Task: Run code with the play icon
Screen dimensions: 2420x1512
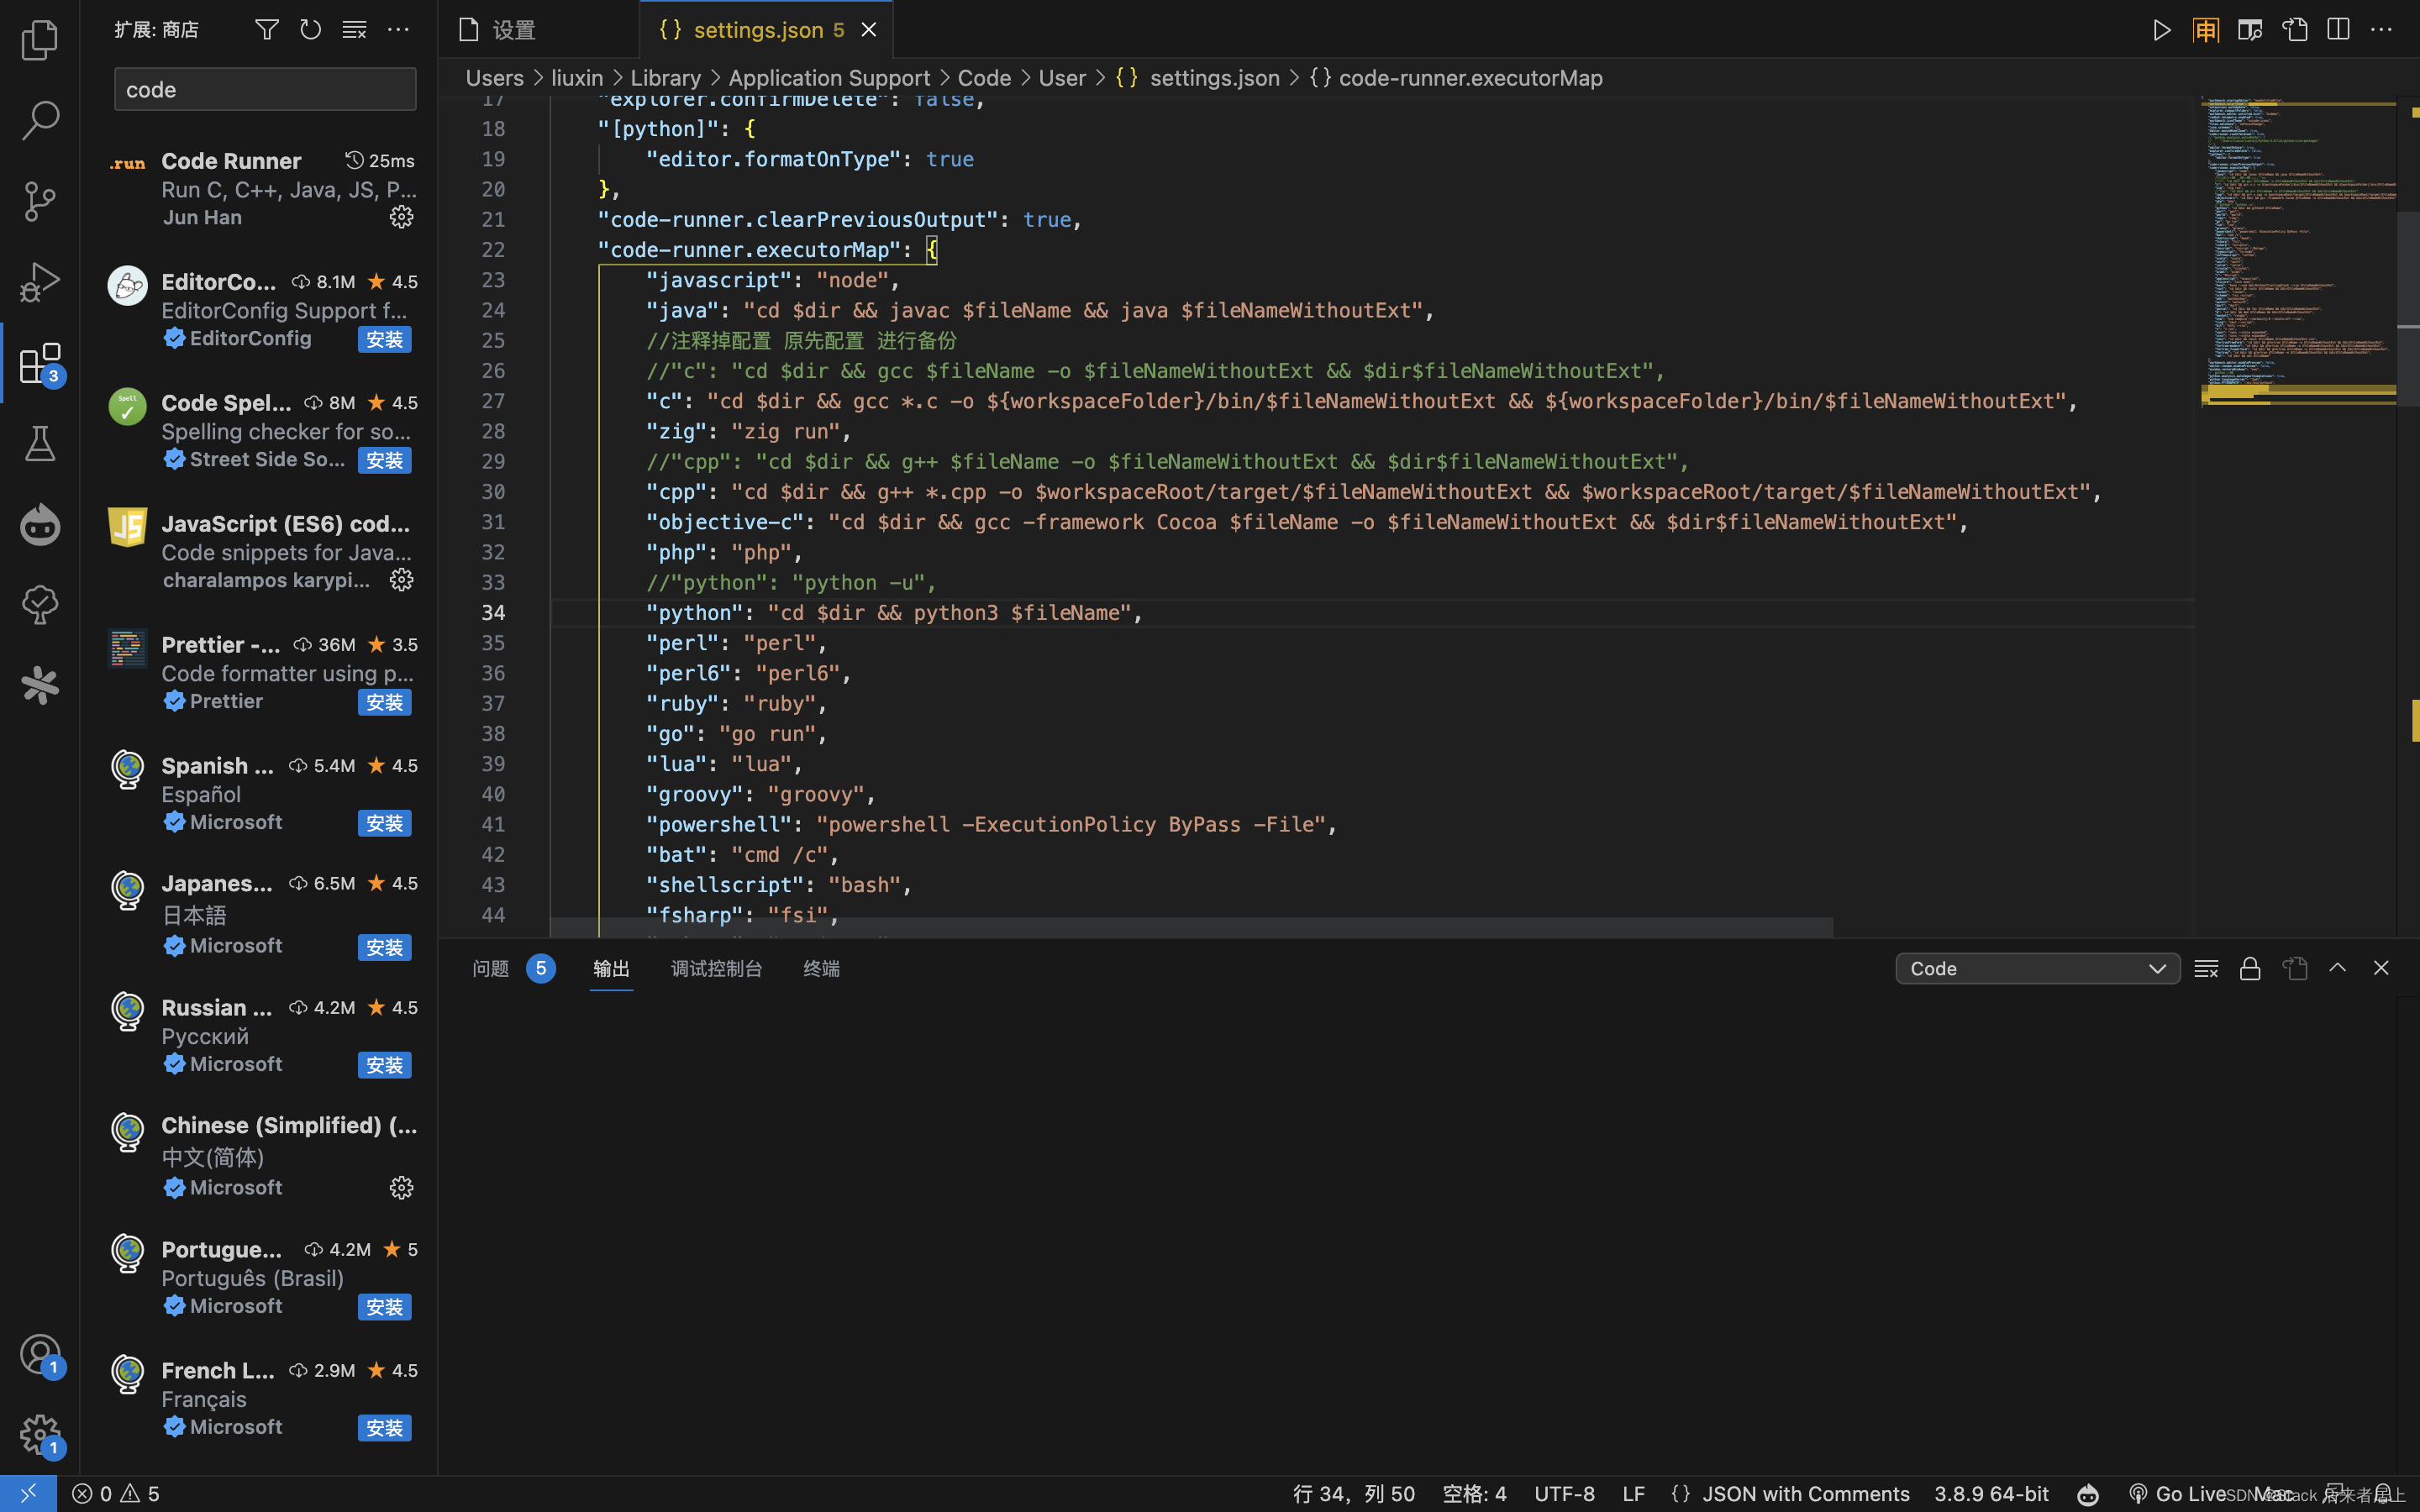Action: tap(2161, 30)
